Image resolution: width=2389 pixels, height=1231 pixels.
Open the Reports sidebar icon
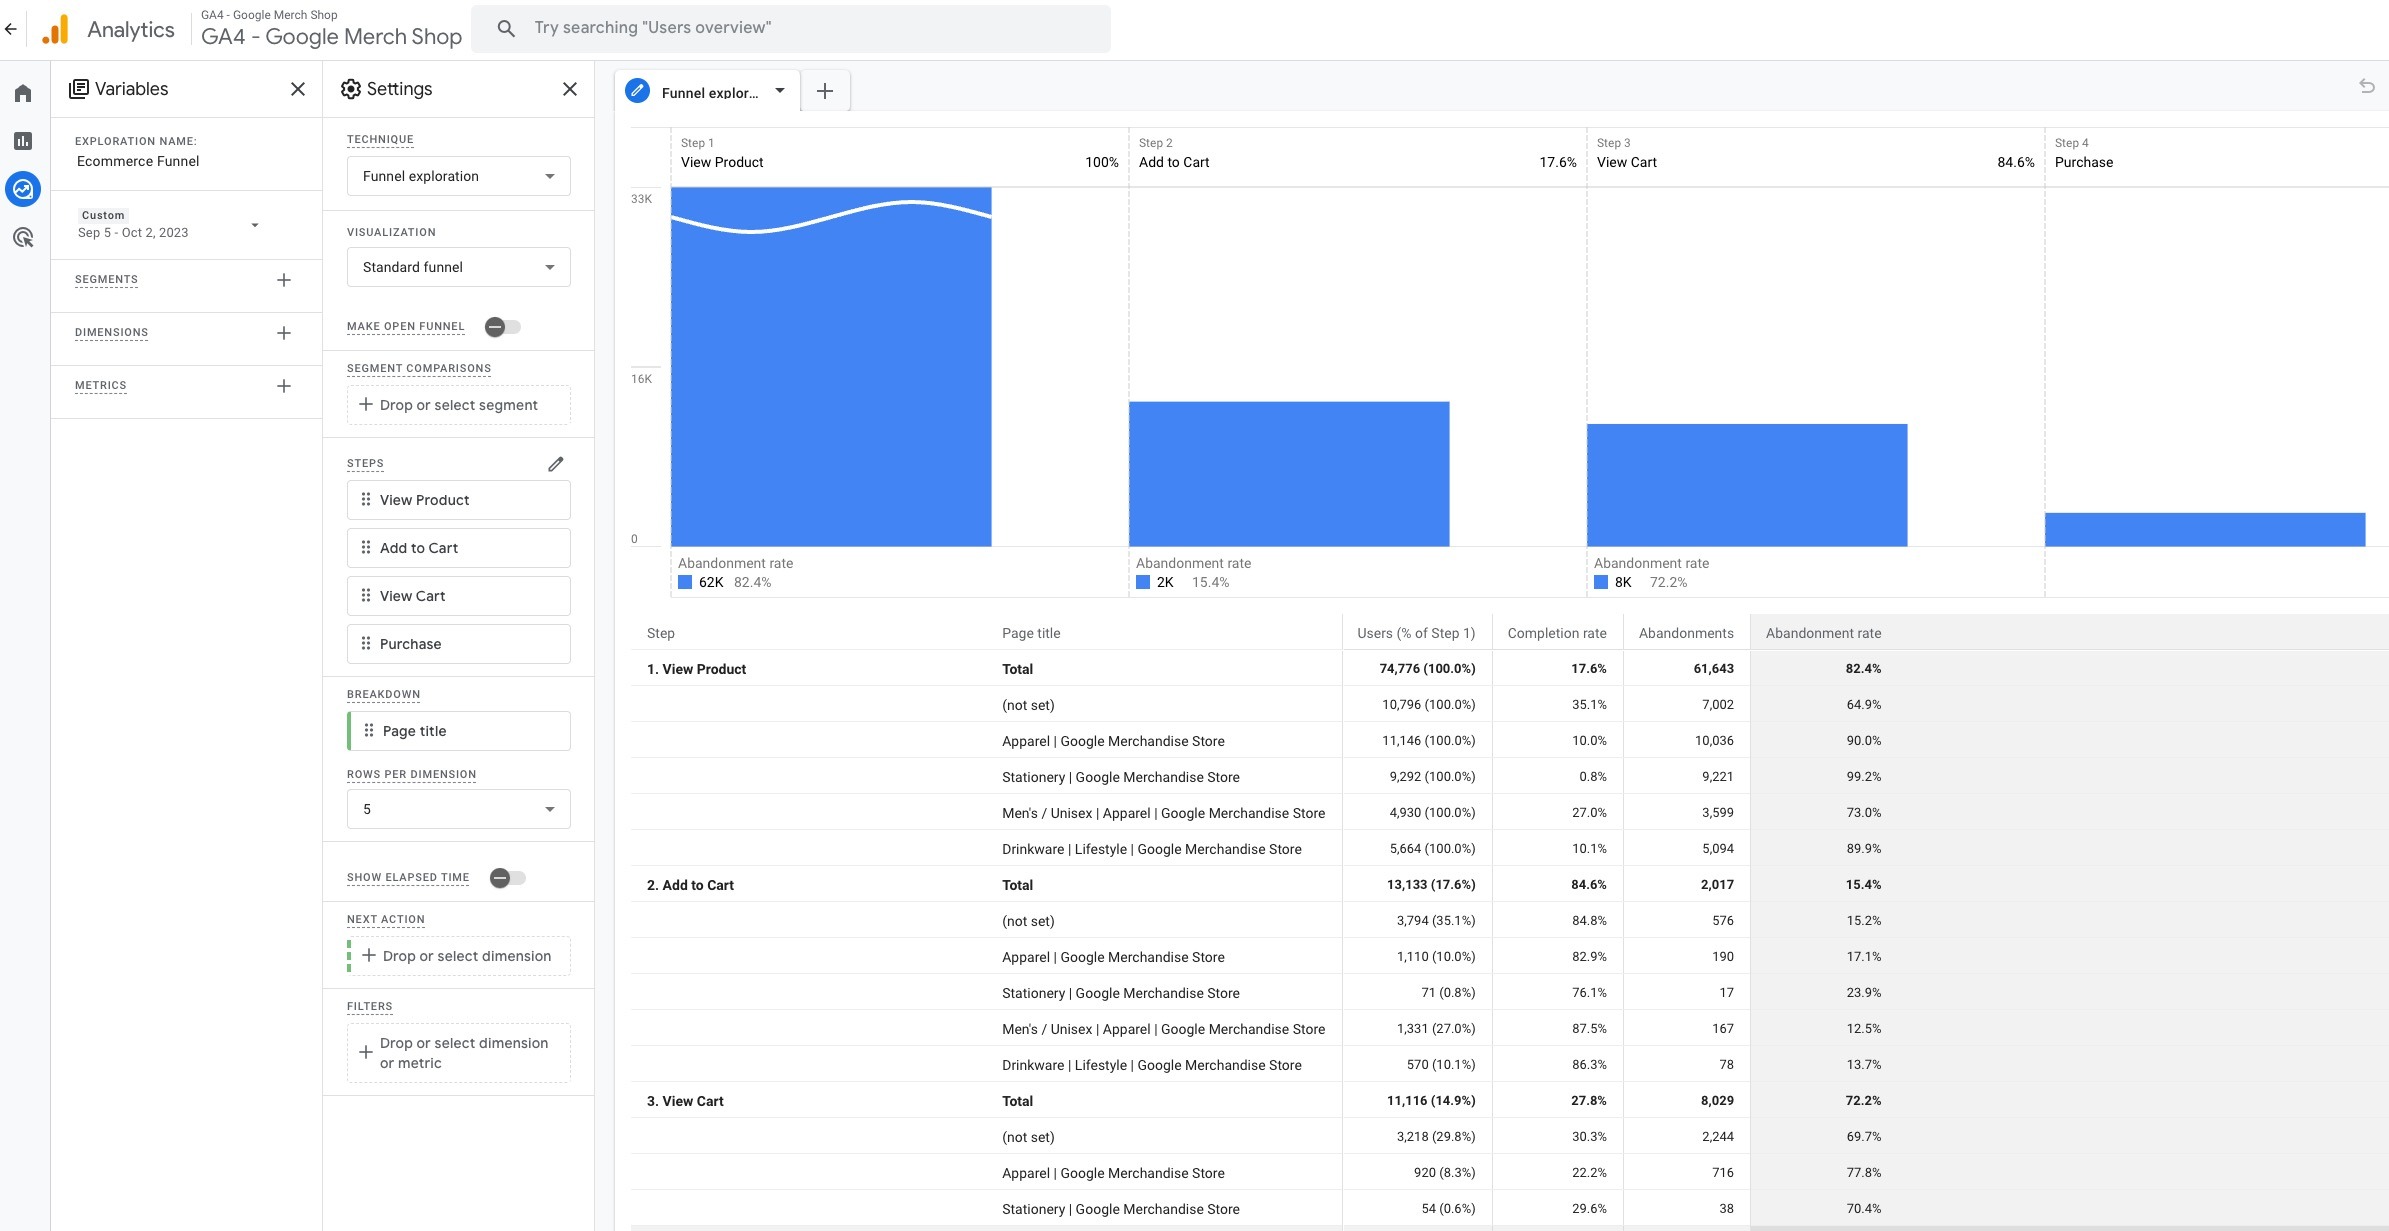pyautogui.click(x=23, y=141)
